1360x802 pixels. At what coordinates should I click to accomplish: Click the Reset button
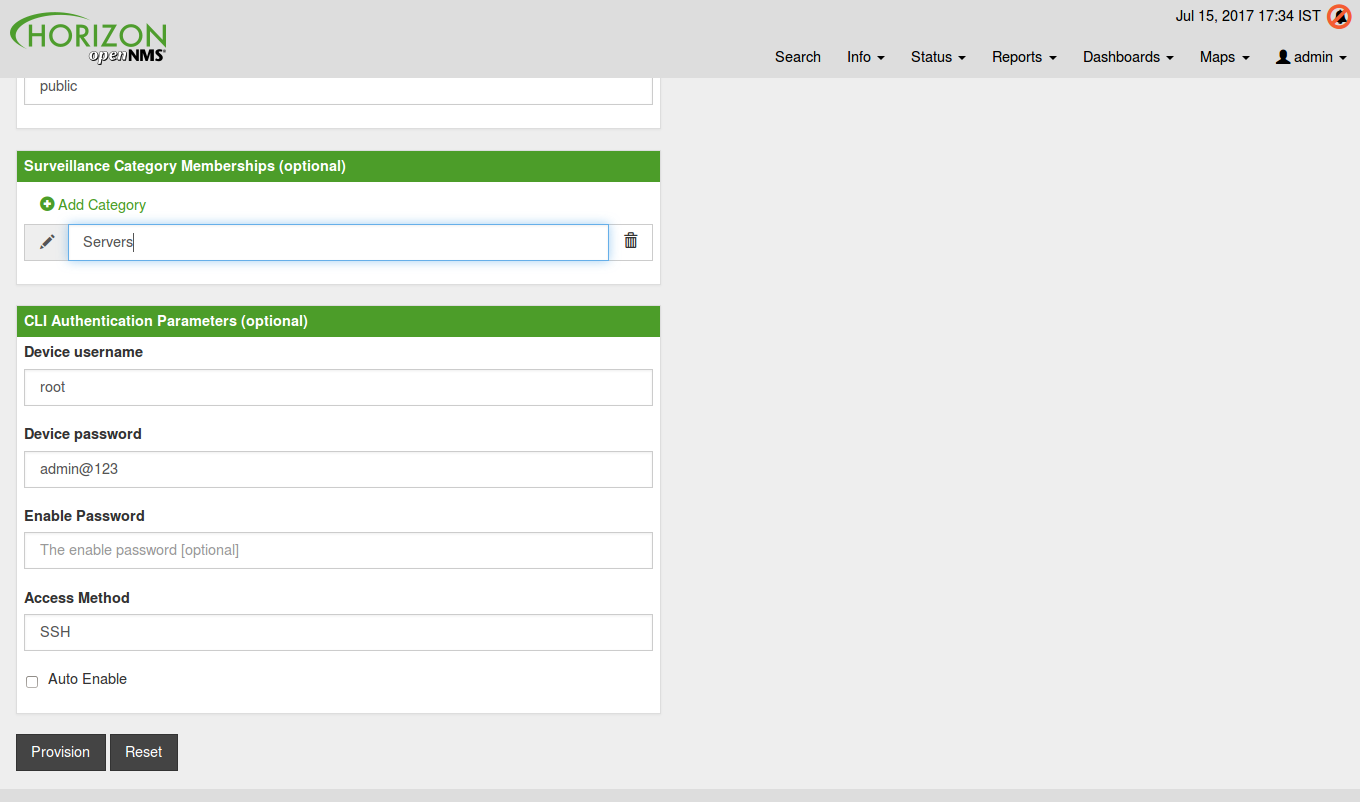(x=144, y=752)
